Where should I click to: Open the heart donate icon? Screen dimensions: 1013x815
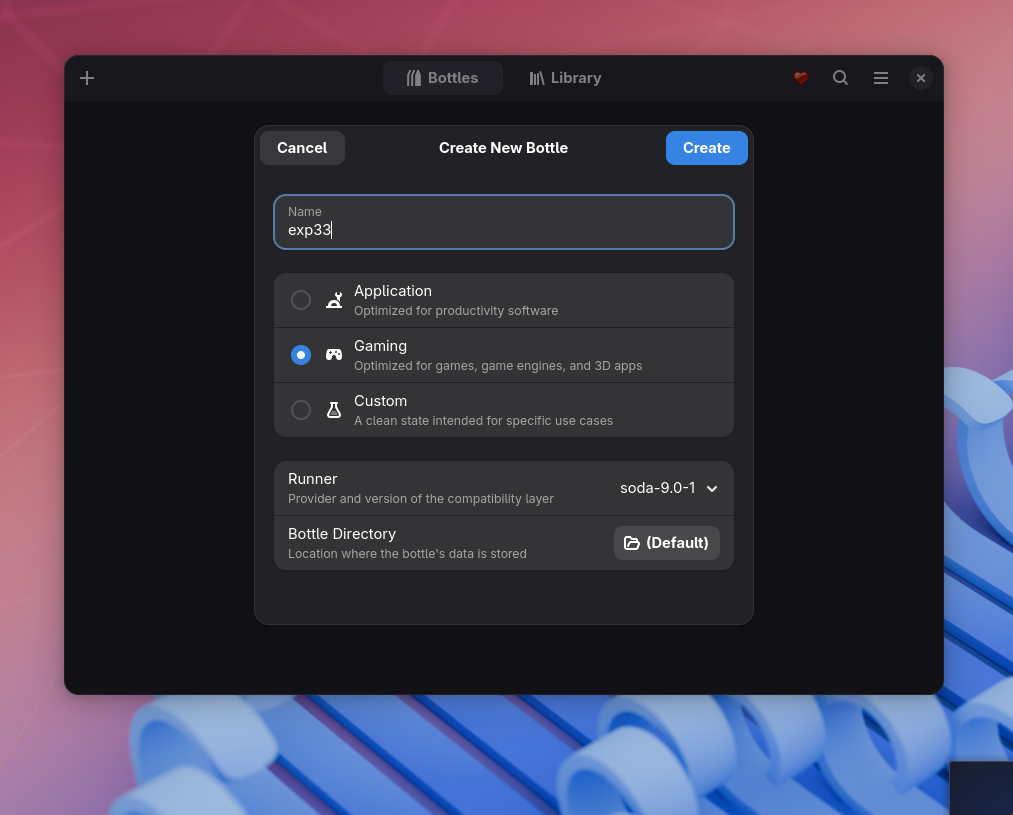coord(801,78)
